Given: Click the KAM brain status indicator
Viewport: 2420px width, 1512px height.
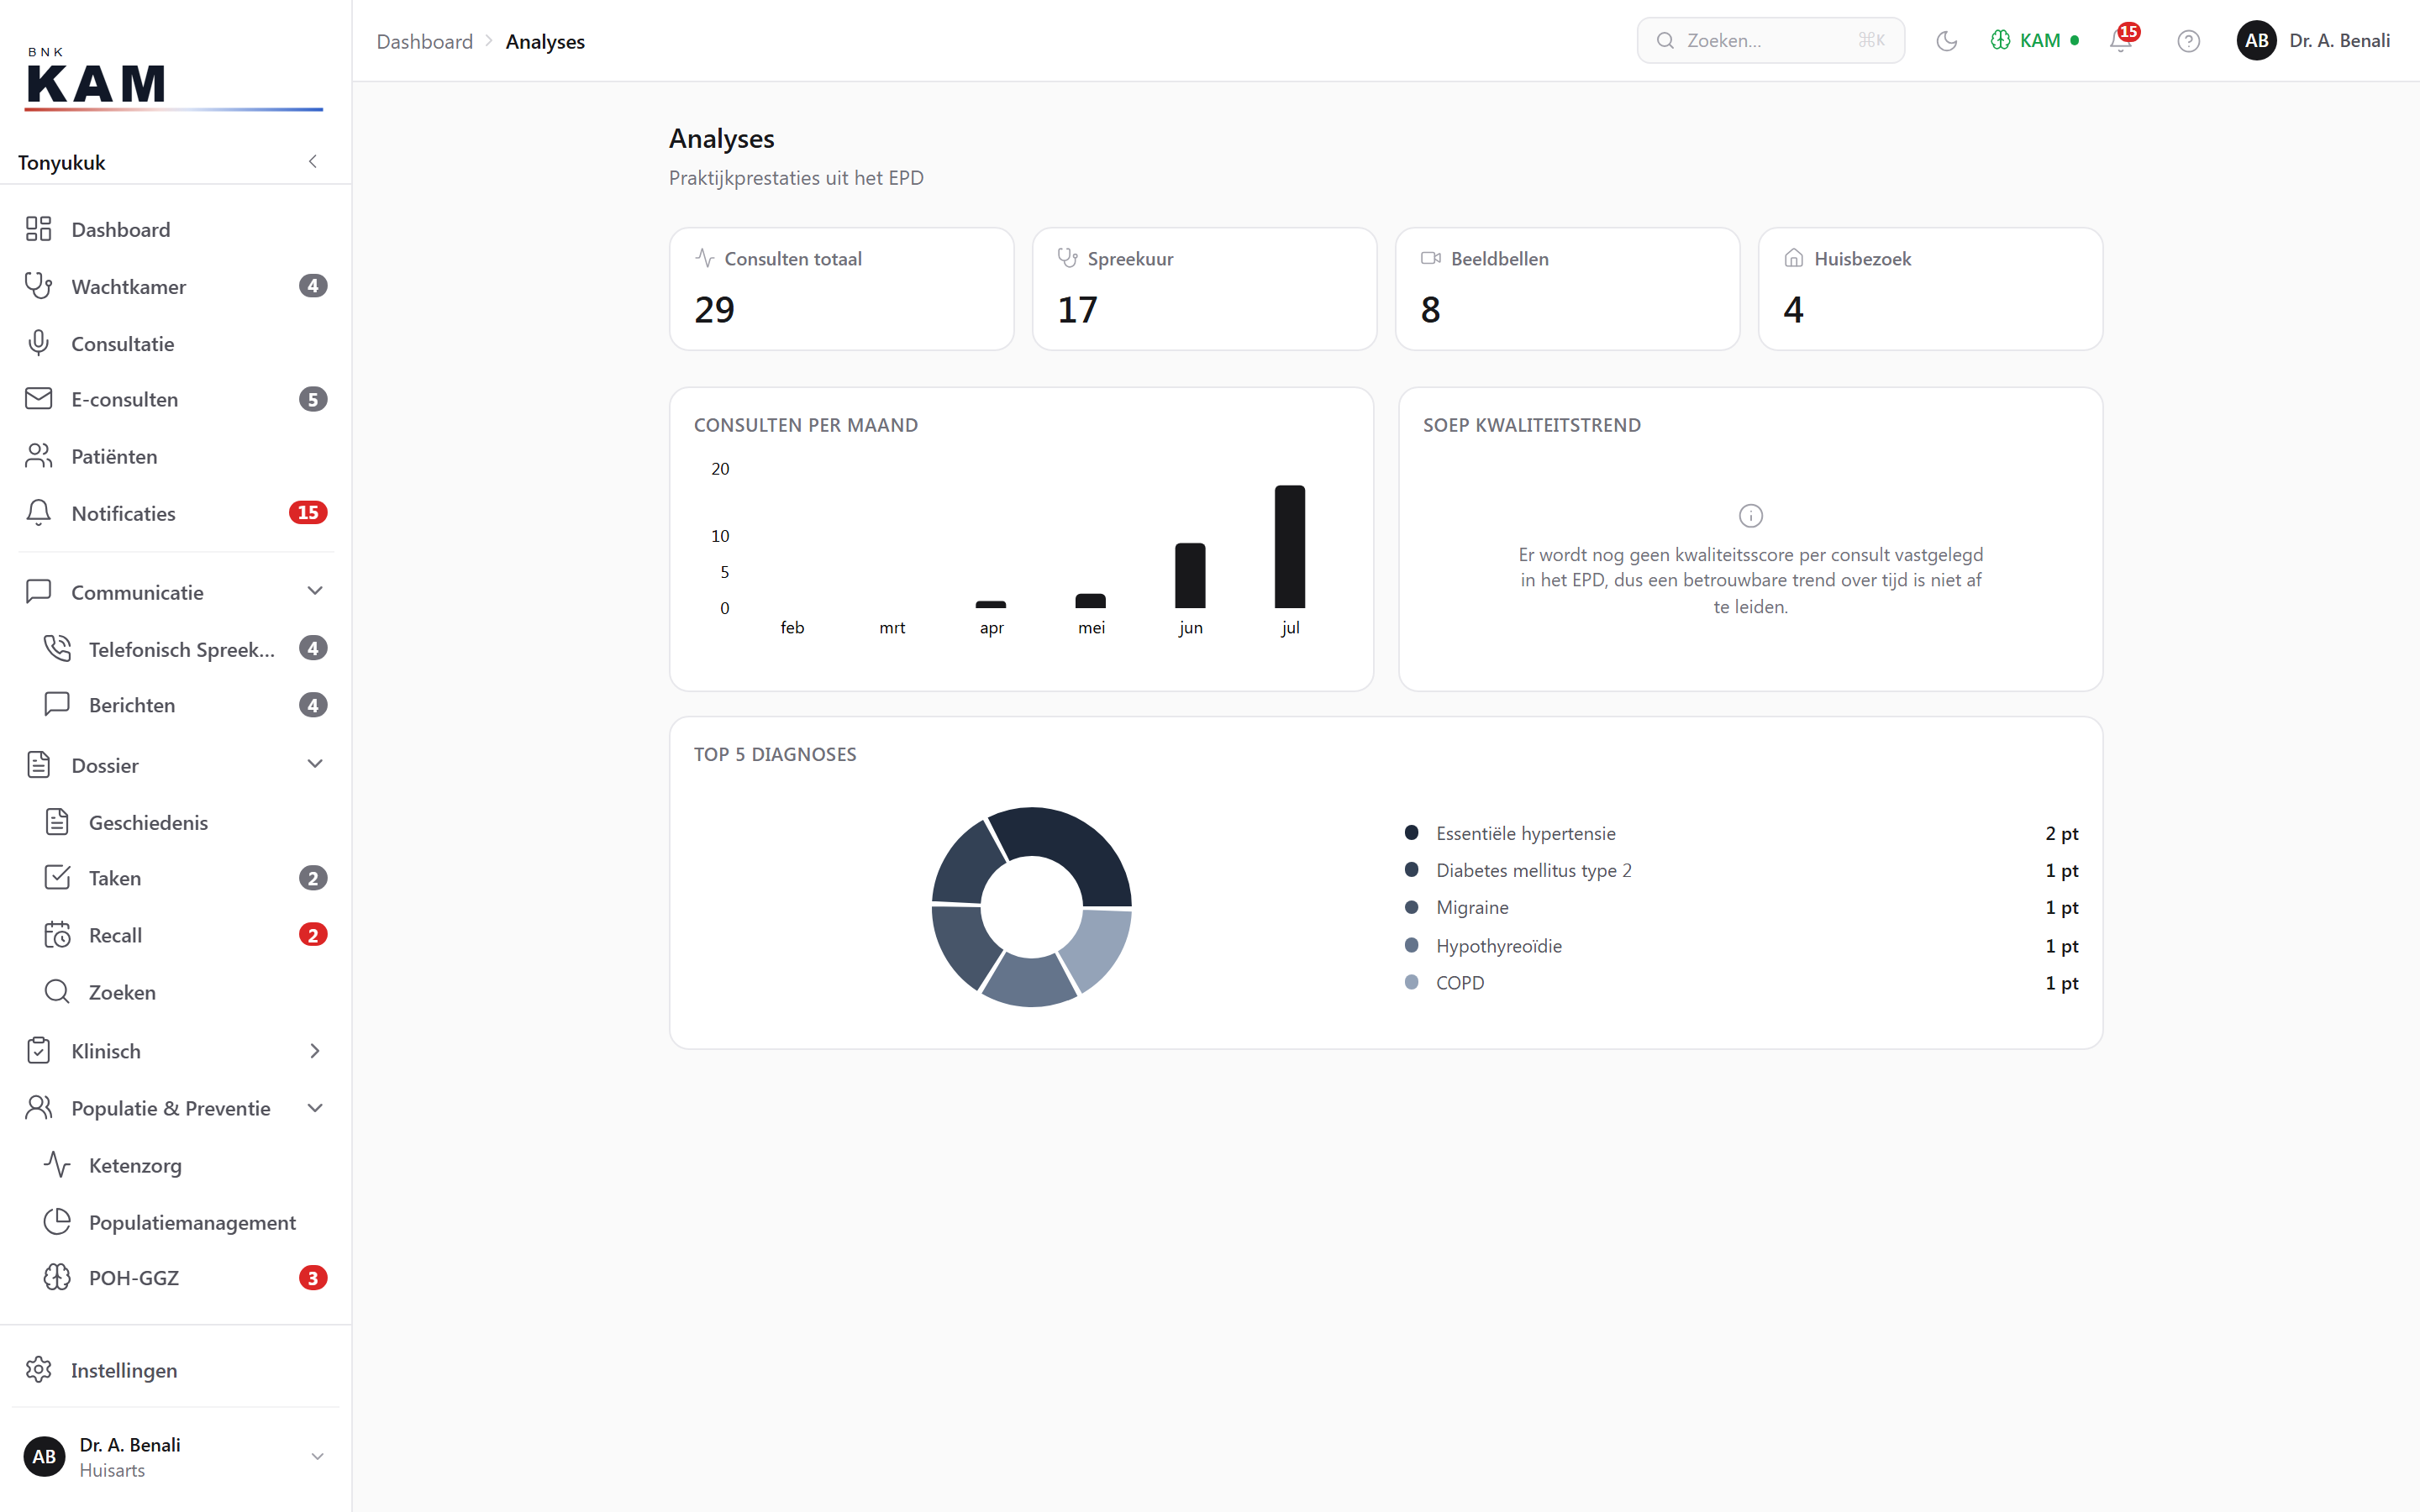Looking at the screenshot, I should (2034, 41).
